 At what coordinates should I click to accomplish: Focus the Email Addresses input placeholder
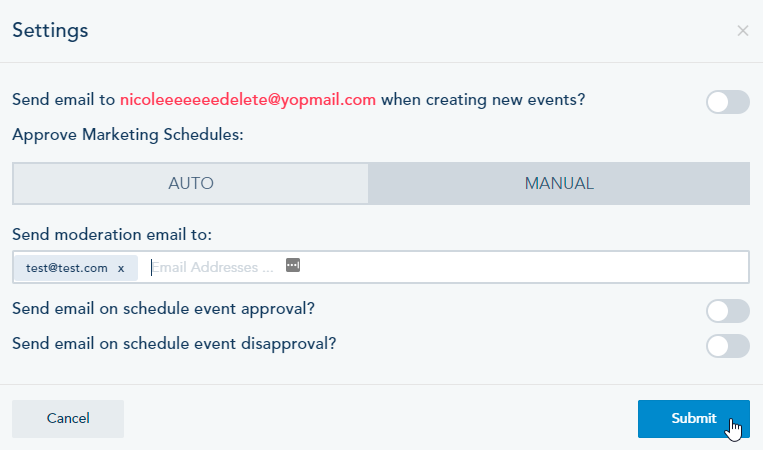pyautogui.click(x=213, y=268)
